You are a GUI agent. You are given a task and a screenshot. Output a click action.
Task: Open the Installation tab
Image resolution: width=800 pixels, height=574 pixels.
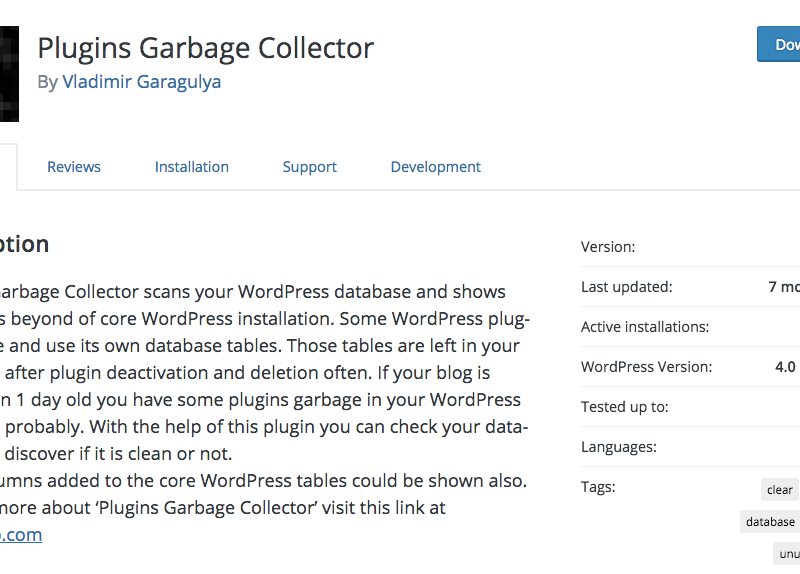(192, 167)
